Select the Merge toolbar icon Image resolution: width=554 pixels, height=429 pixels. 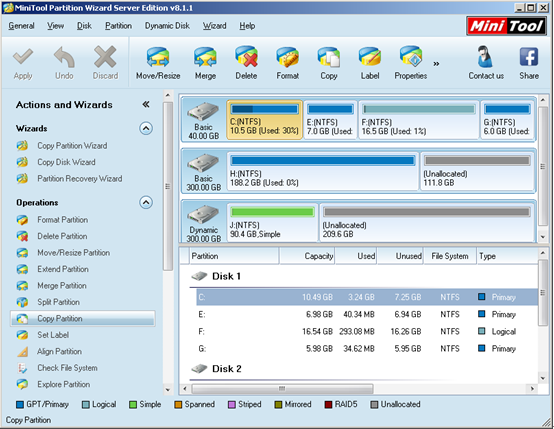coord(205,57)
